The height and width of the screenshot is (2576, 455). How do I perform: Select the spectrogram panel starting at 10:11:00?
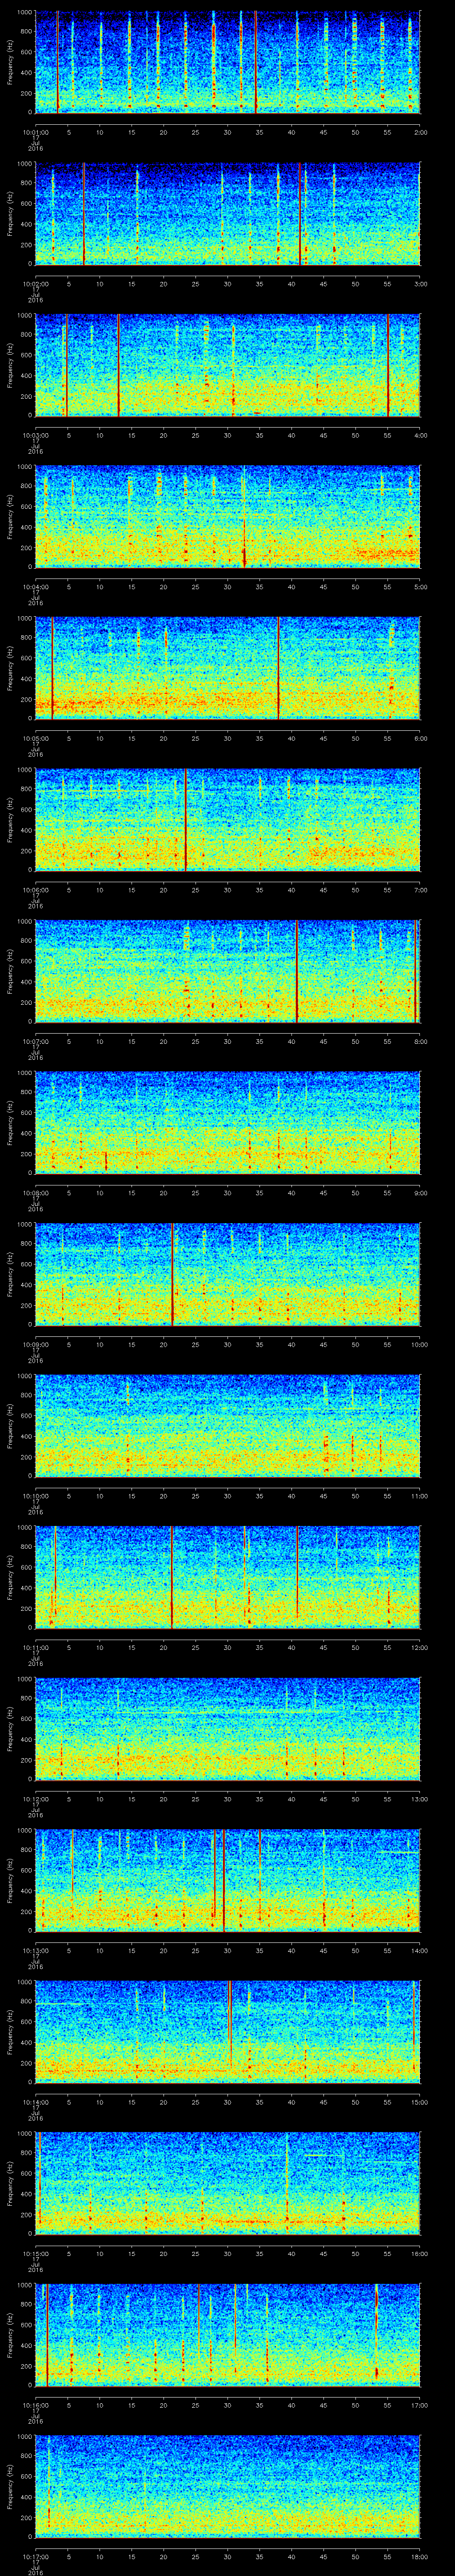(x=228, y=1577)
